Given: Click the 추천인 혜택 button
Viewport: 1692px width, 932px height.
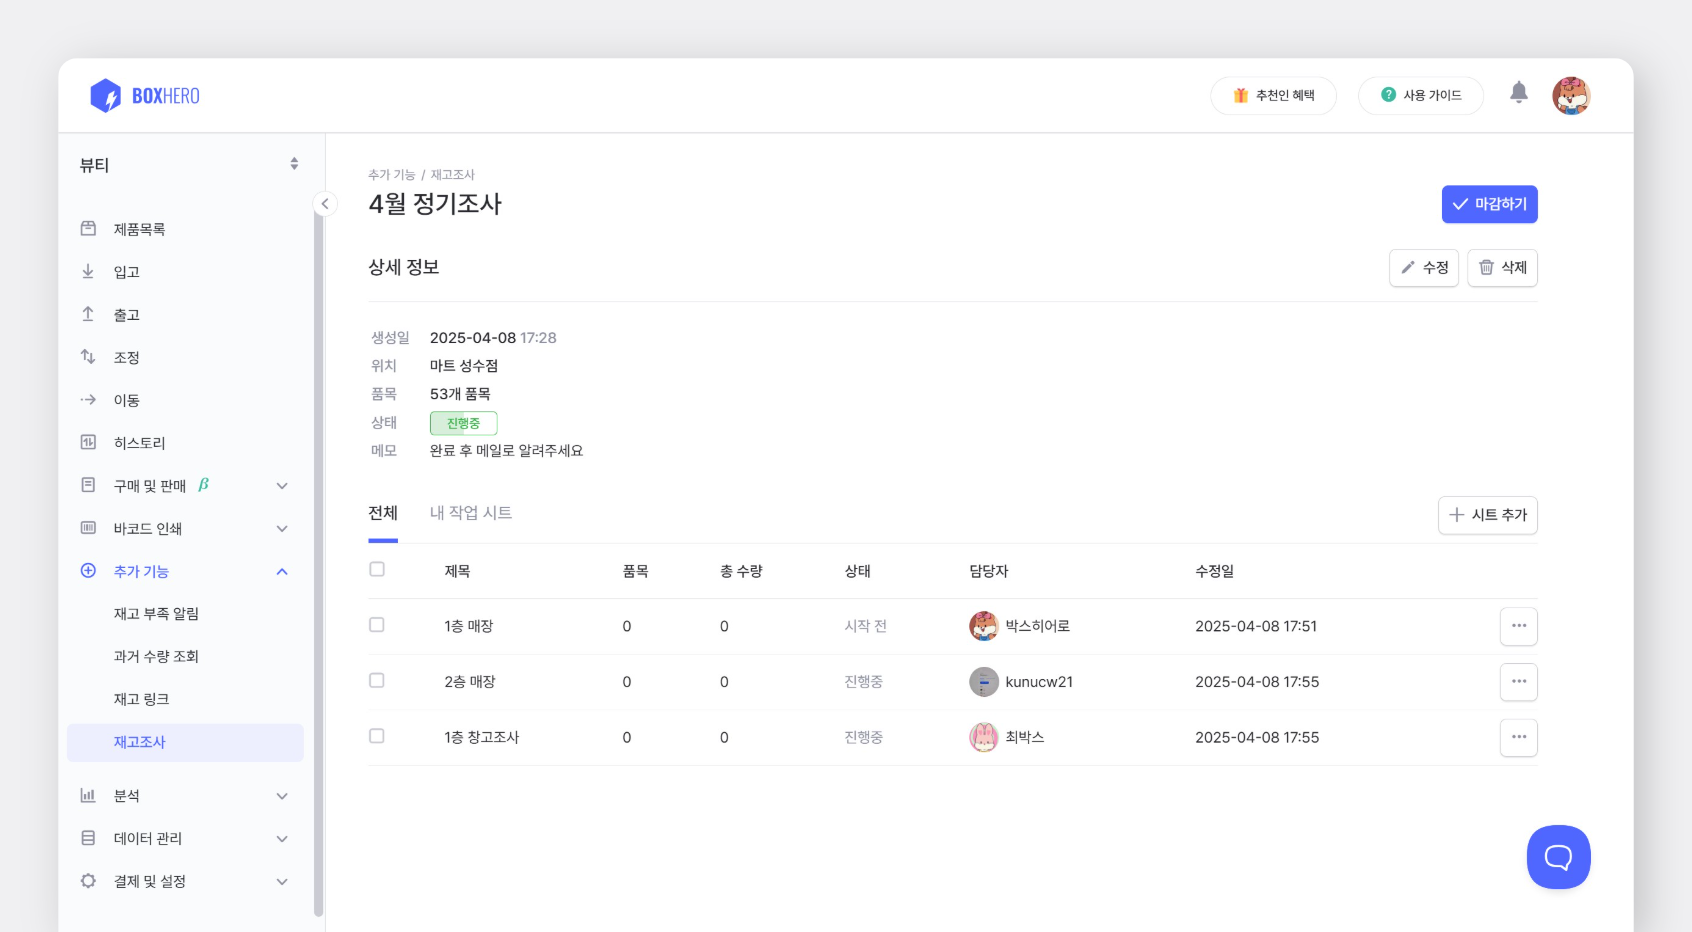Looking at the screenshot, I should [1273, 96].
